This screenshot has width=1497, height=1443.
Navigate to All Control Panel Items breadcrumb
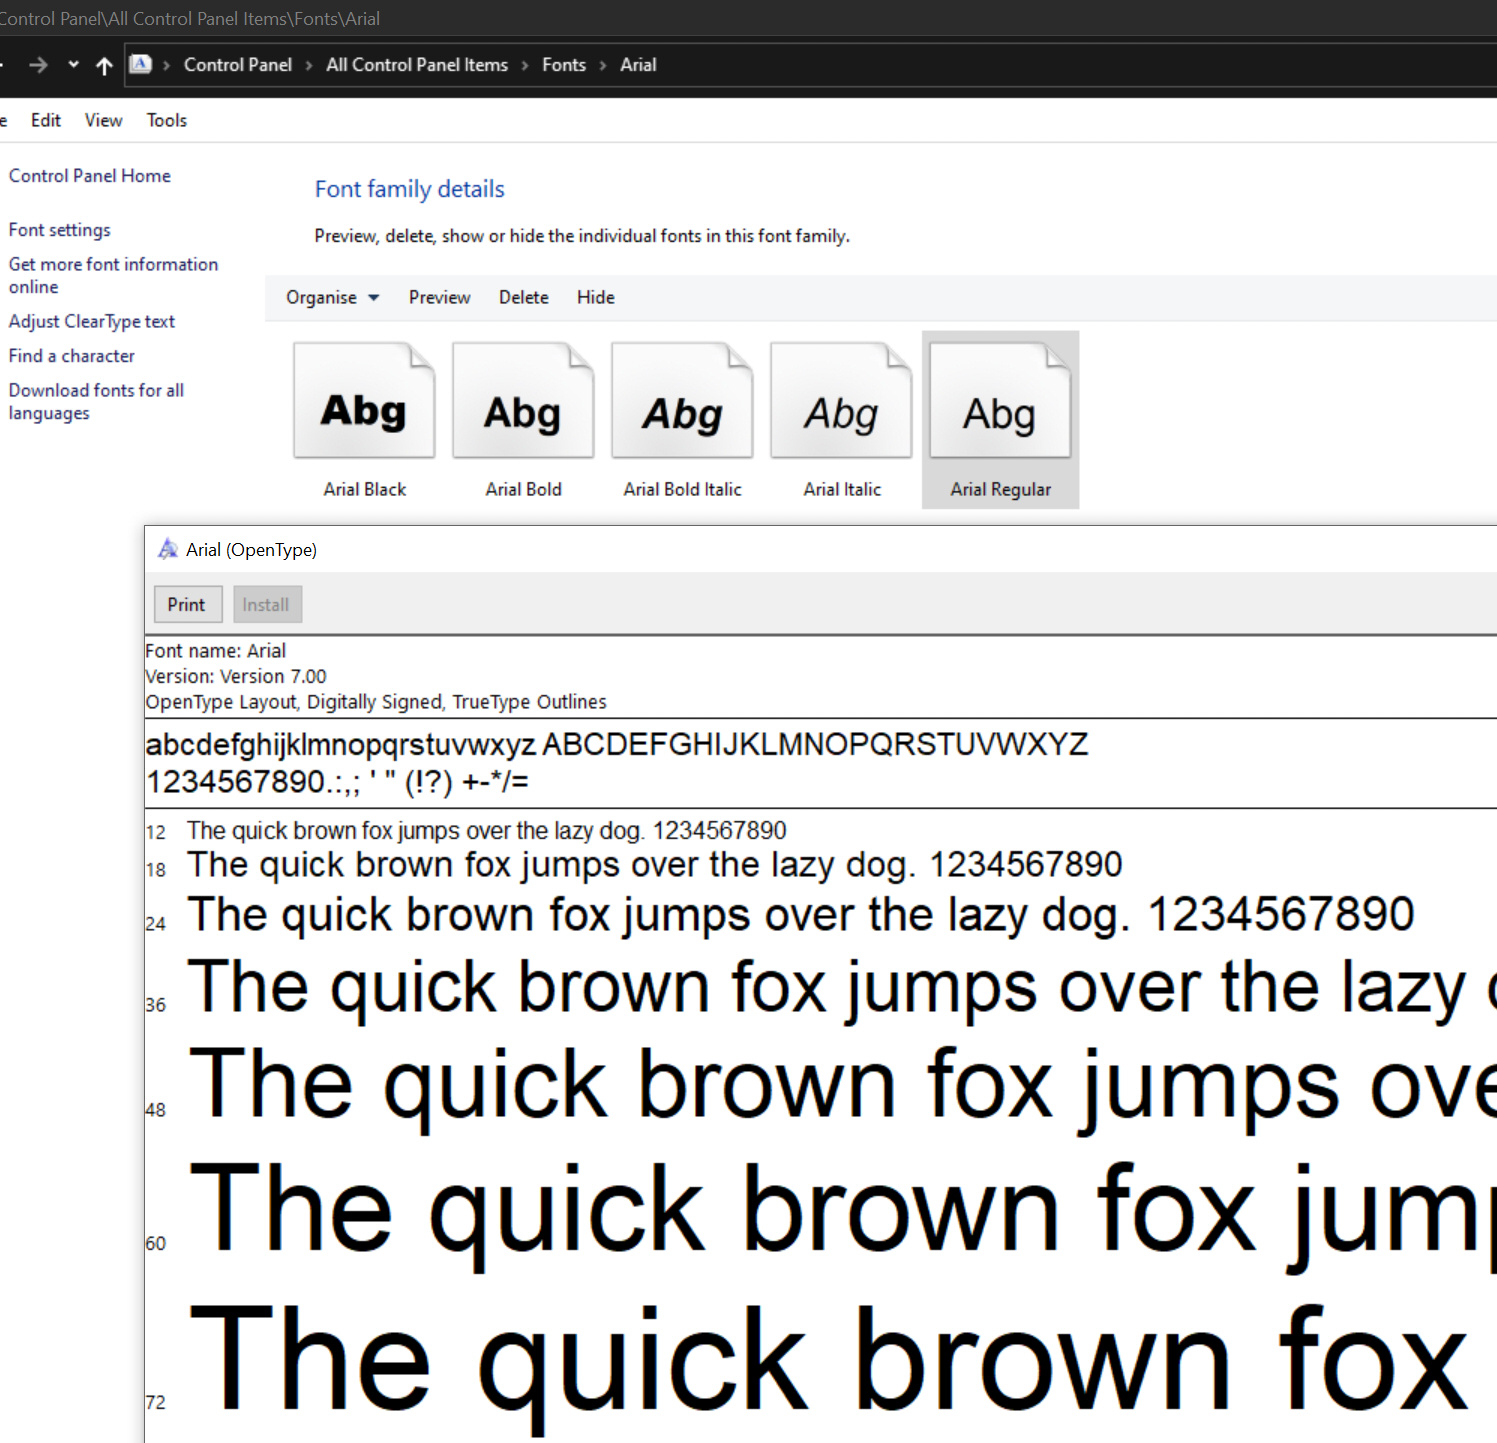pyautogui.click(x=417, y=65)
